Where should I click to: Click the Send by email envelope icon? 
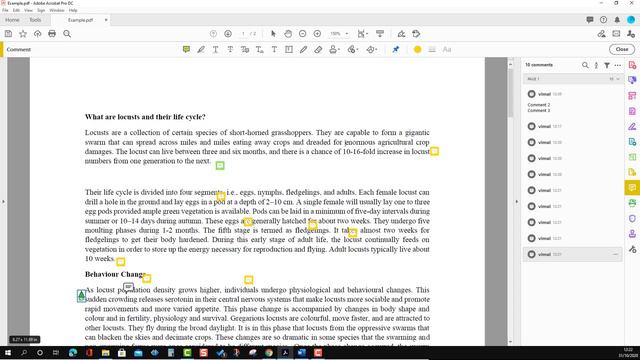616,34
